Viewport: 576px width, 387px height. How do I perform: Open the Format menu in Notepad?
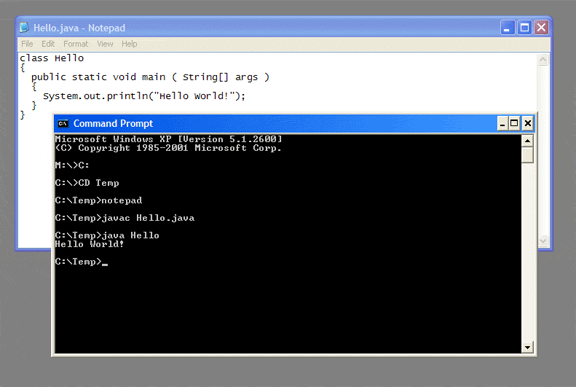tap(76, 44)
